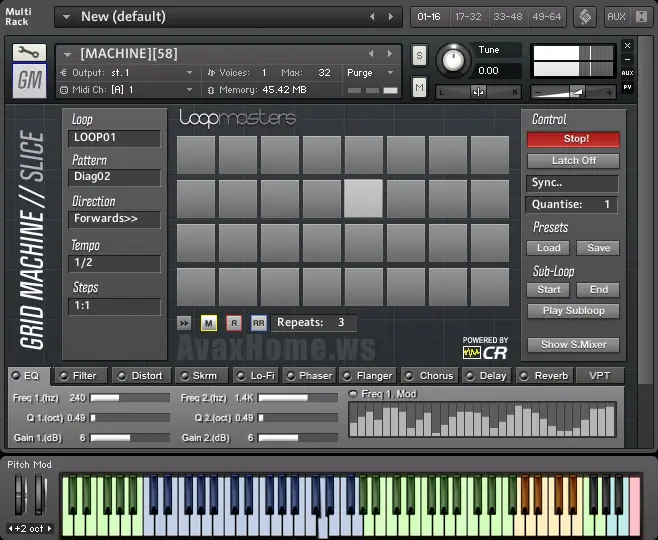Open the MACHINE instrument name dropdown
Image resolution: width=658 pixels, height=540 pixels.
pyautogui.click(x=67, y=54)
